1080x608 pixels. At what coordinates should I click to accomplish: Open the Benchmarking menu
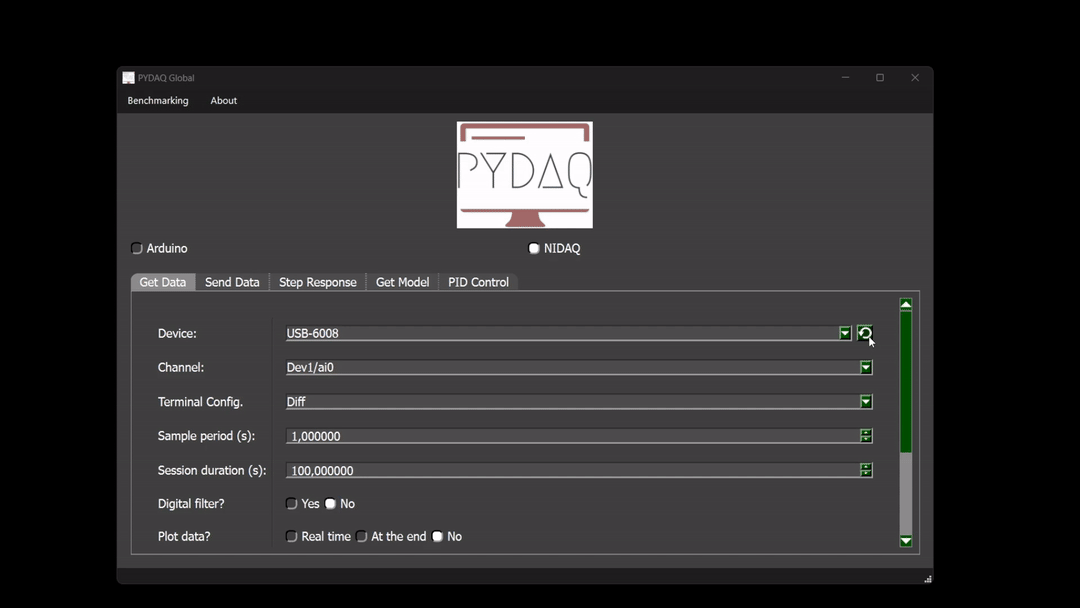point(158,101)
